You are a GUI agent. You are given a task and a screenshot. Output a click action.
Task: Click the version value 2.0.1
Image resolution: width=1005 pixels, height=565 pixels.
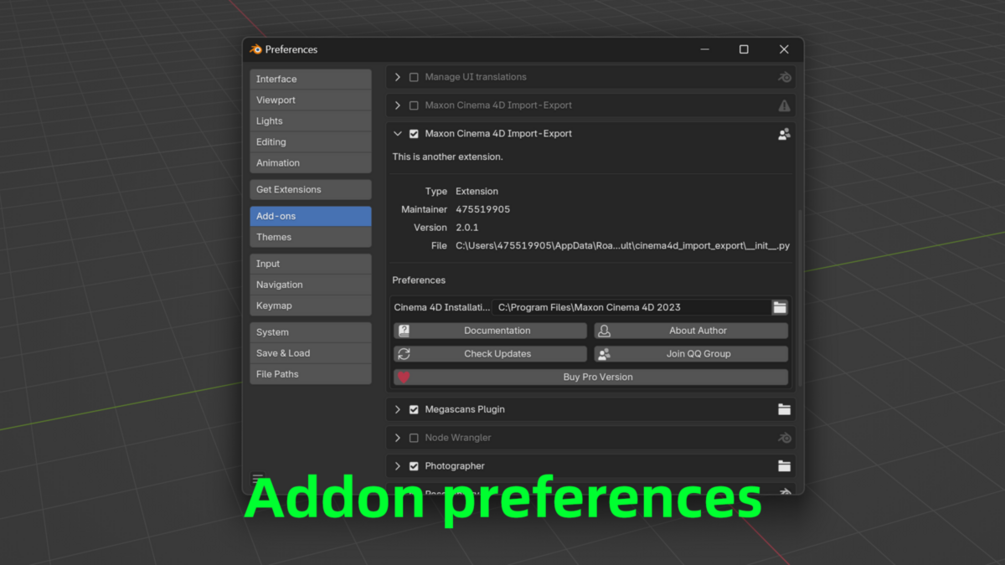coord(467,227)
